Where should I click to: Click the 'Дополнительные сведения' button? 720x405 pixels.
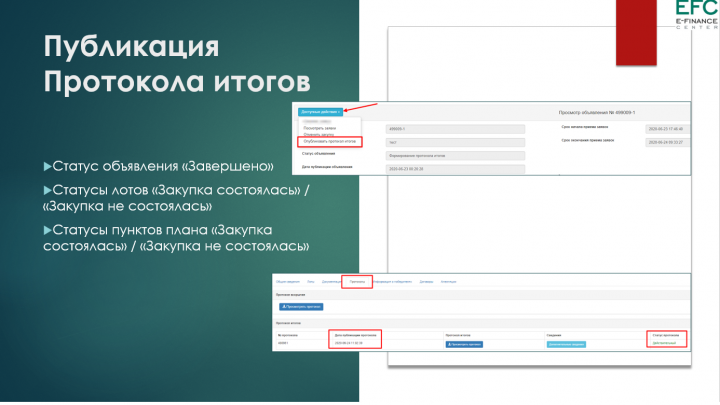(x=566, y=344)
